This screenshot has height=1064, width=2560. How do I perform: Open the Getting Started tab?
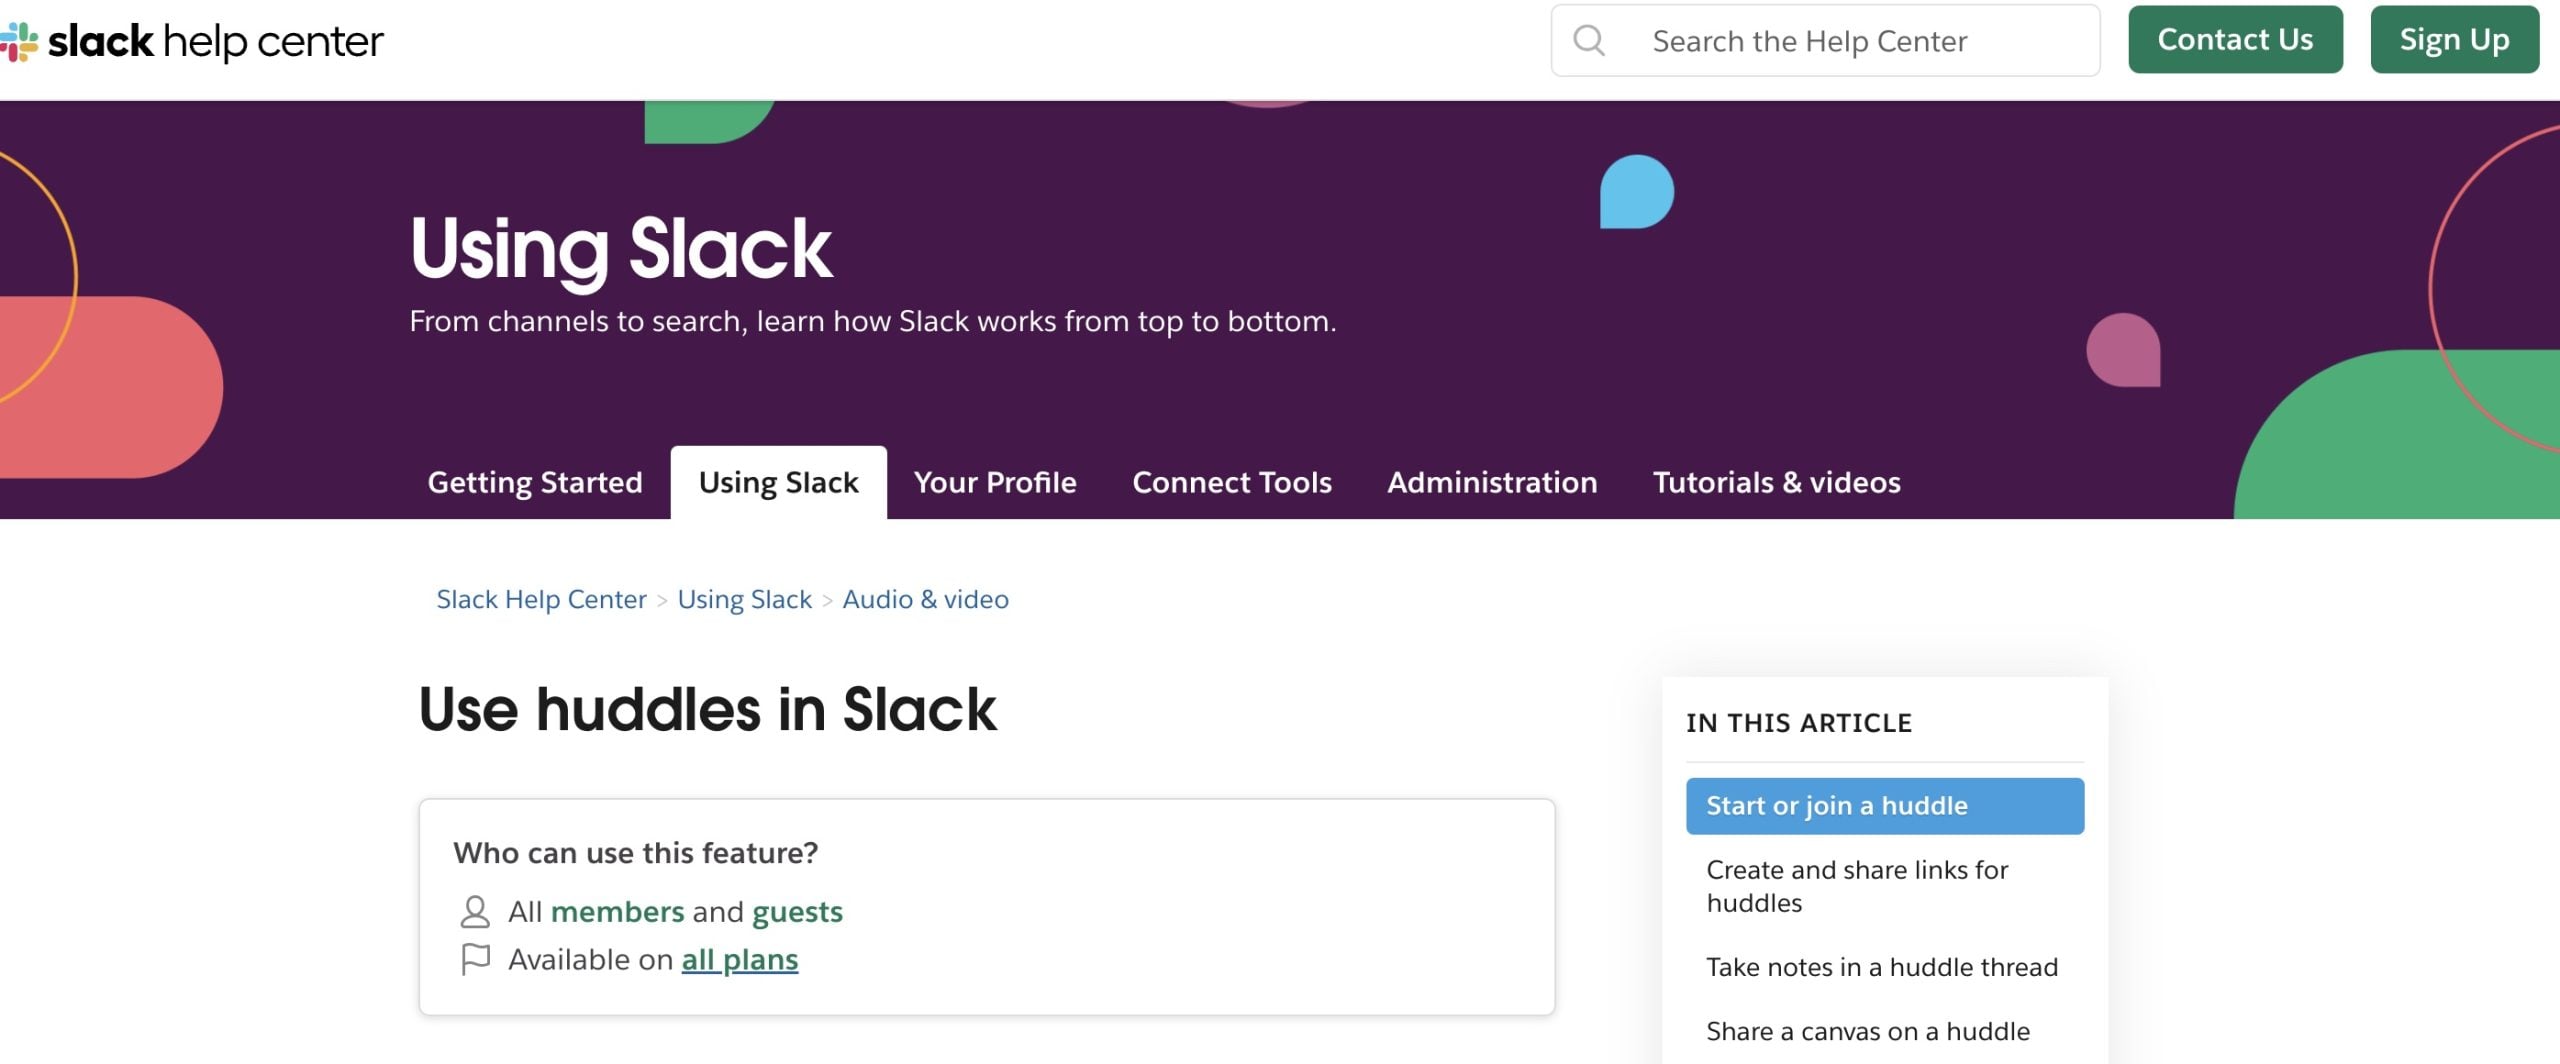[x=535, y=482]
